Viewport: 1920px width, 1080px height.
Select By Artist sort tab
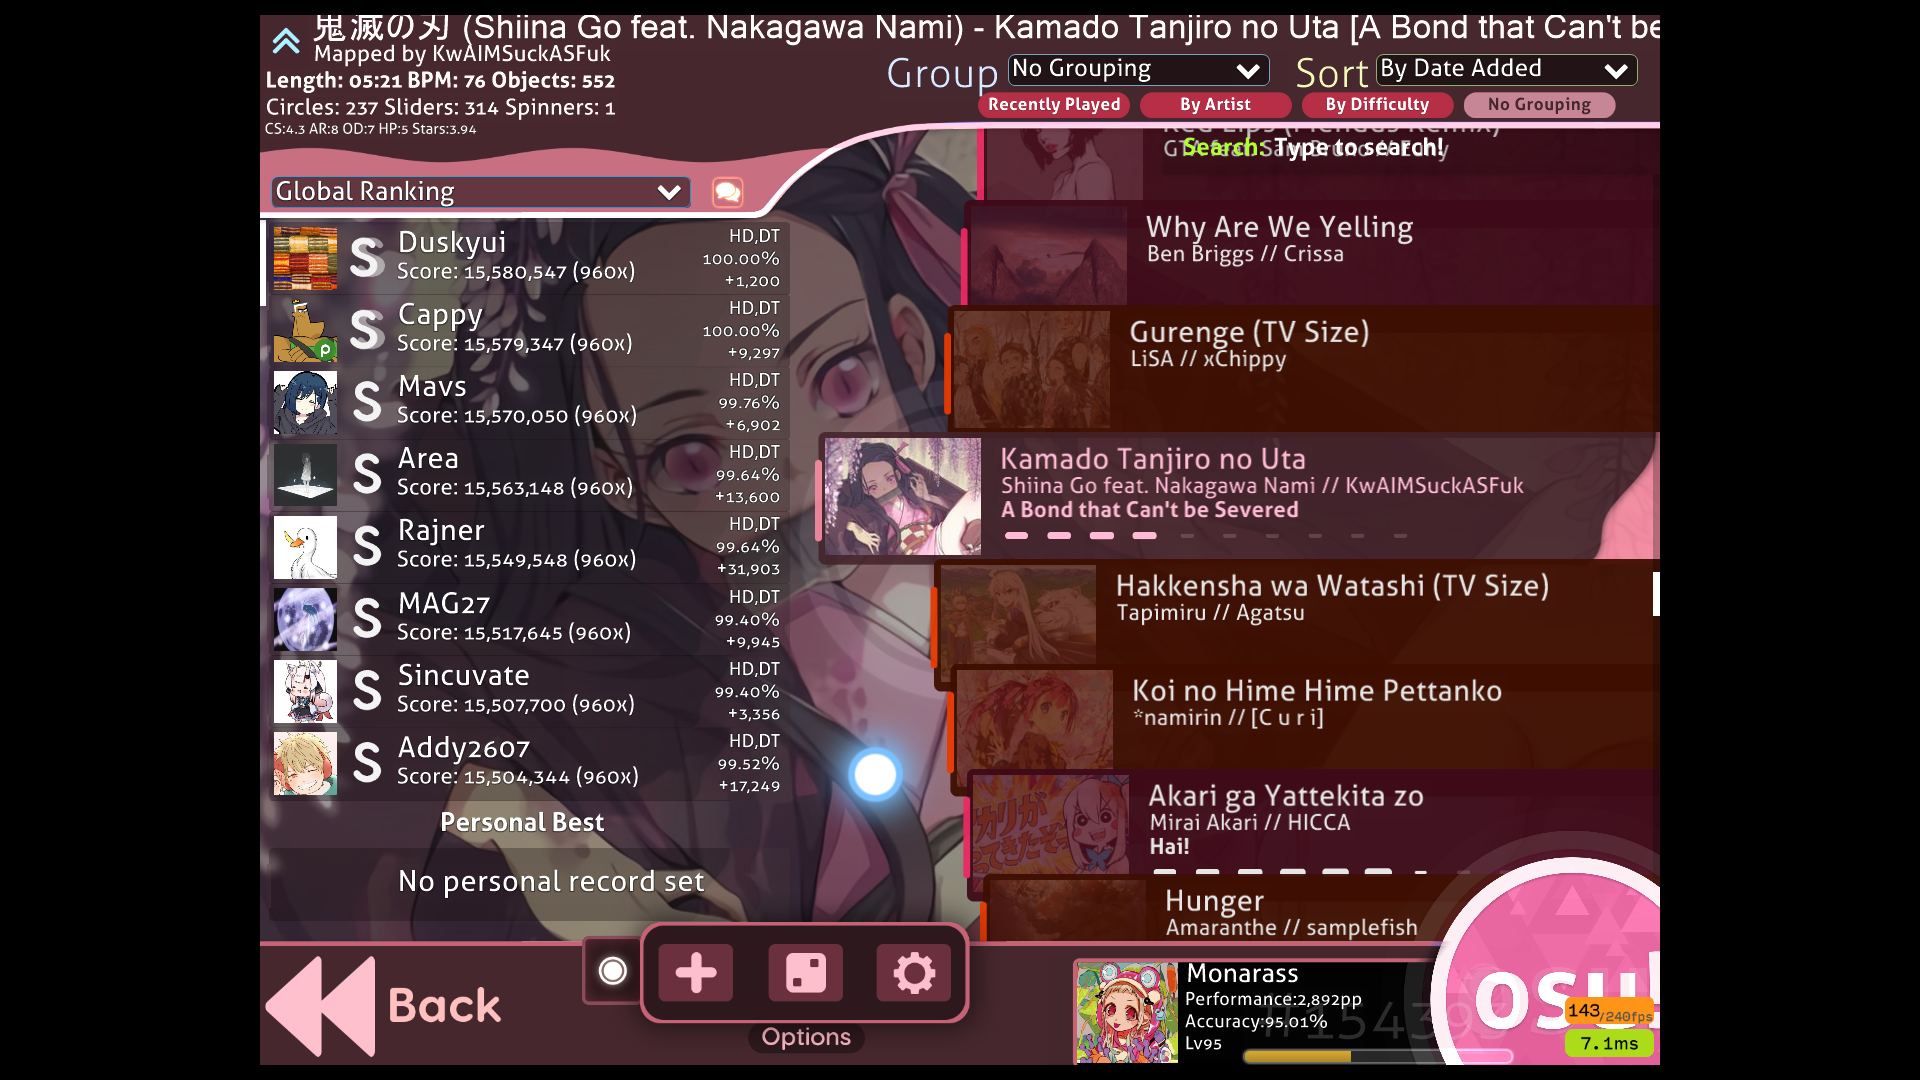click(x=1215, y=103)
